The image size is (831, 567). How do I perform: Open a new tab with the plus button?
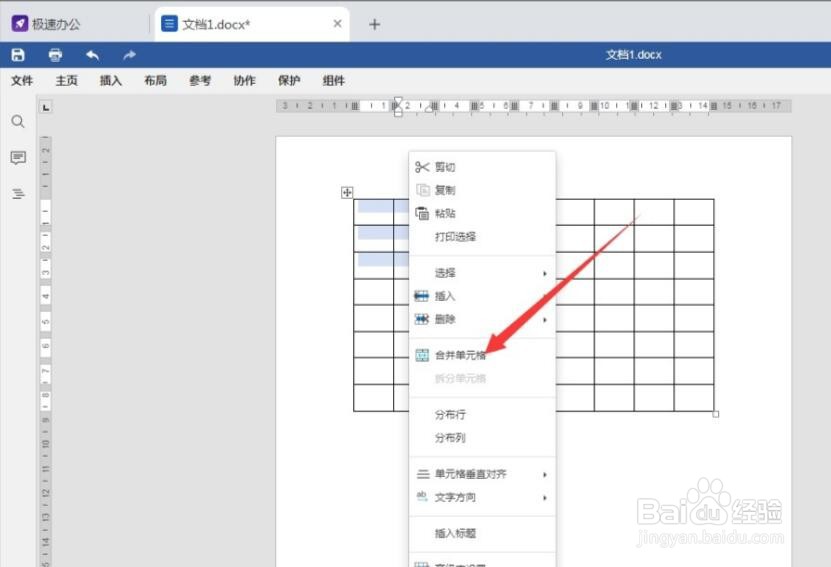tap(374, 24)
